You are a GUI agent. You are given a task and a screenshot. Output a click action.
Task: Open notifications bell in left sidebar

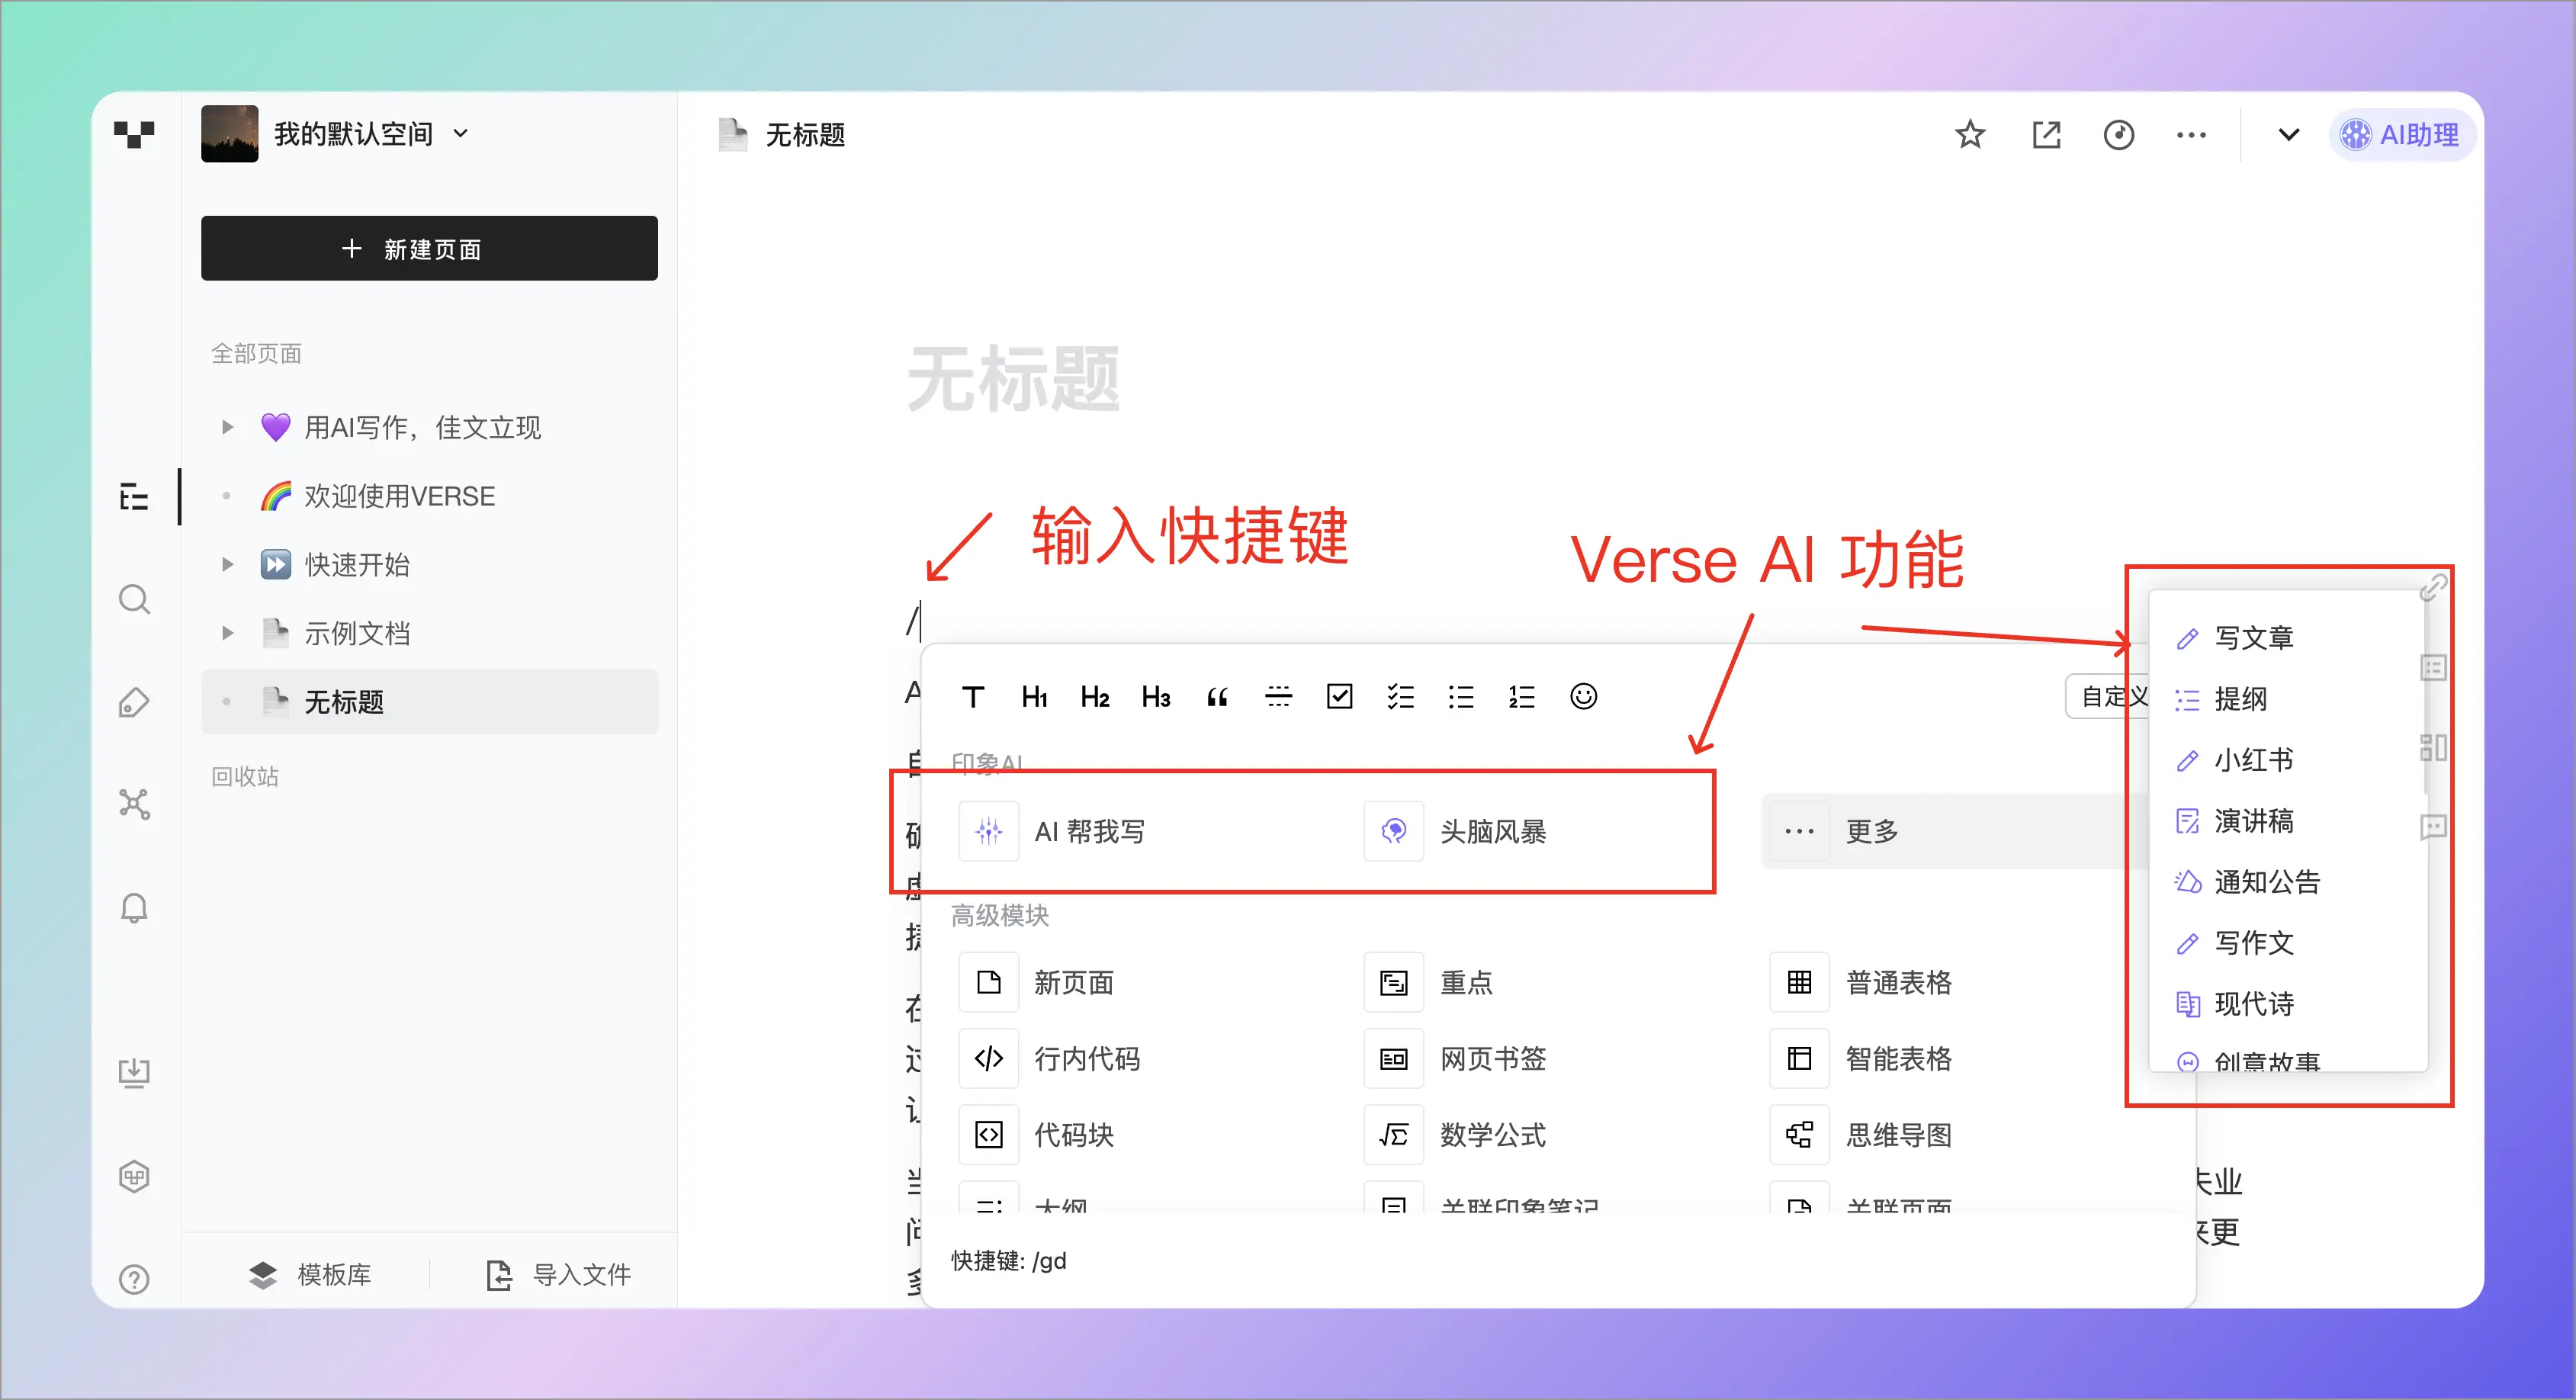coord(134,908)
